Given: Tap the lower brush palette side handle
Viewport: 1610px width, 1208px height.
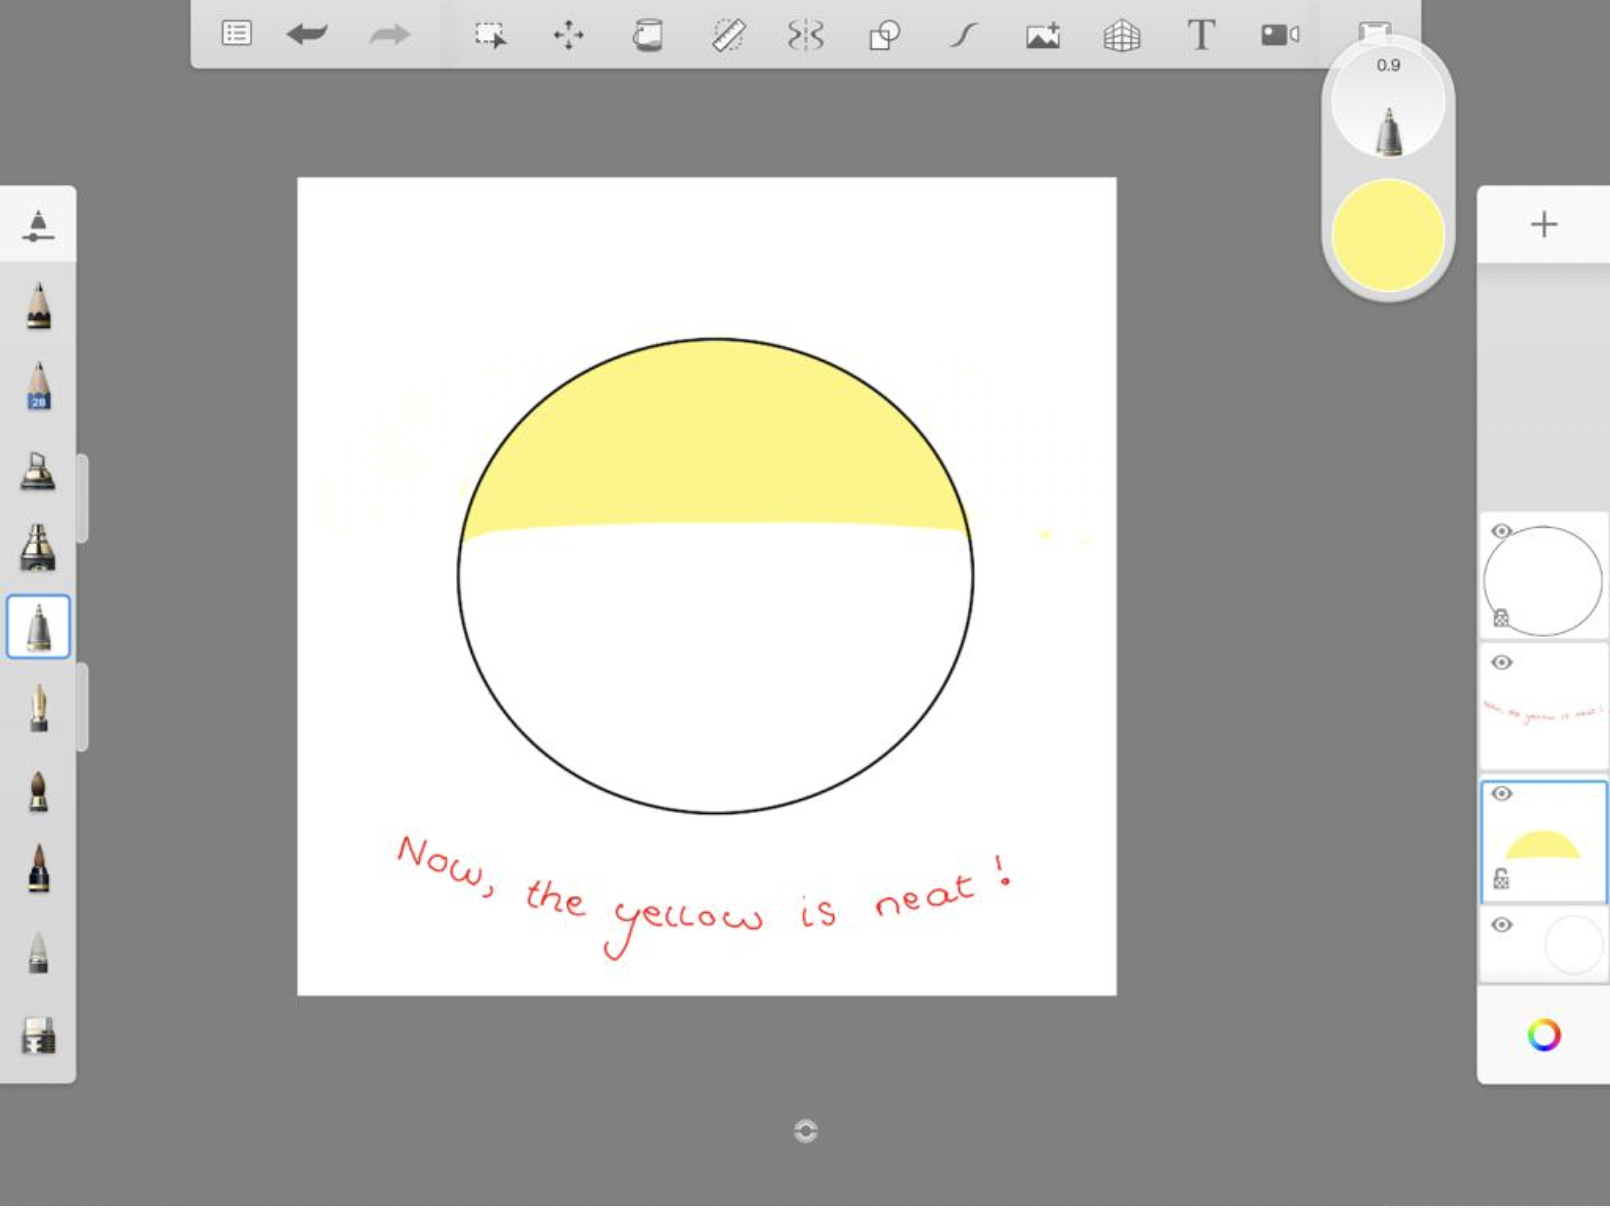Looking at the screenshot, I should click(83, 706).
